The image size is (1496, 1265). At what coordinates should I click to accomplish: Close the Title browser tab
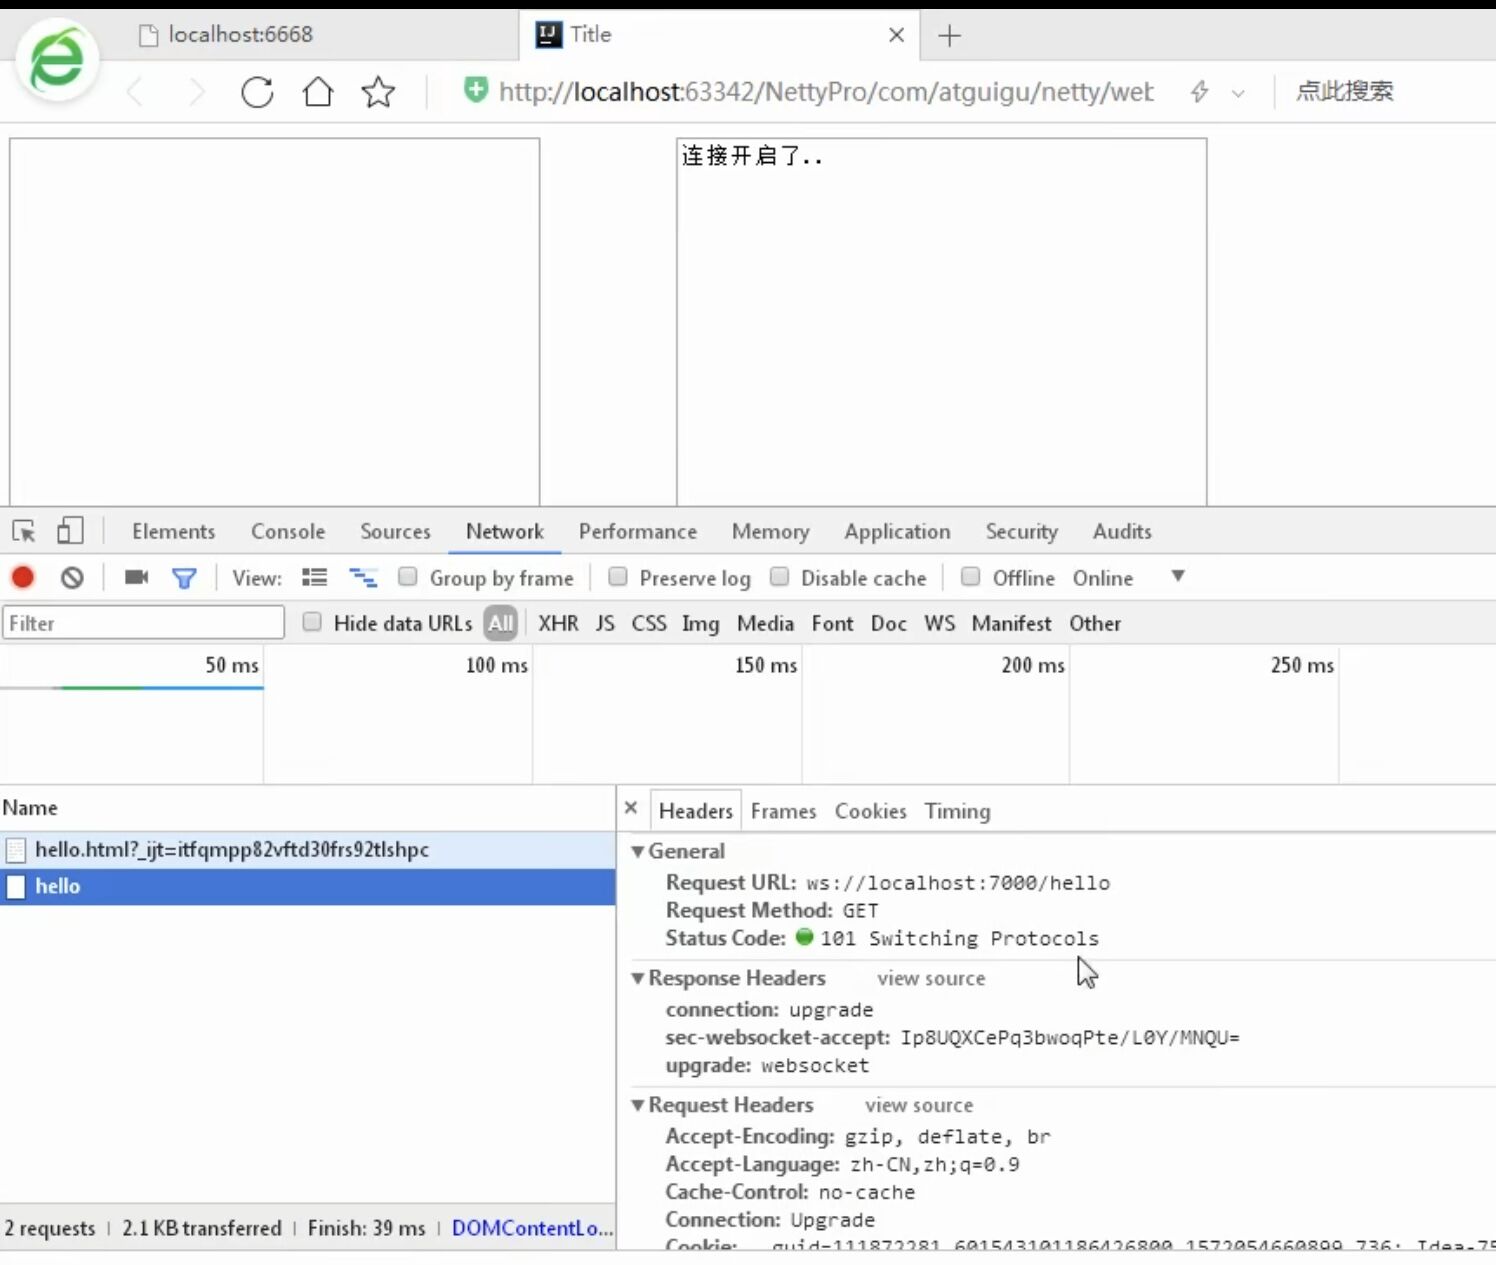click(896, 35)
